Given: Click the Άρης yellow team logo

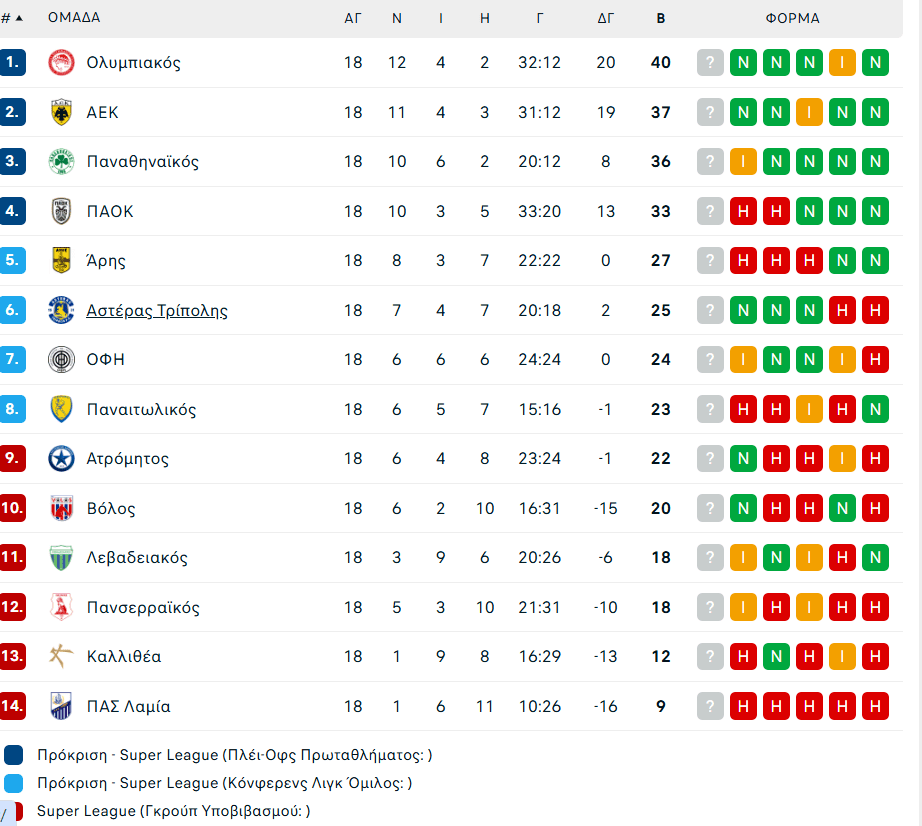Looking at the screenshot, I should tap(61, 261).
